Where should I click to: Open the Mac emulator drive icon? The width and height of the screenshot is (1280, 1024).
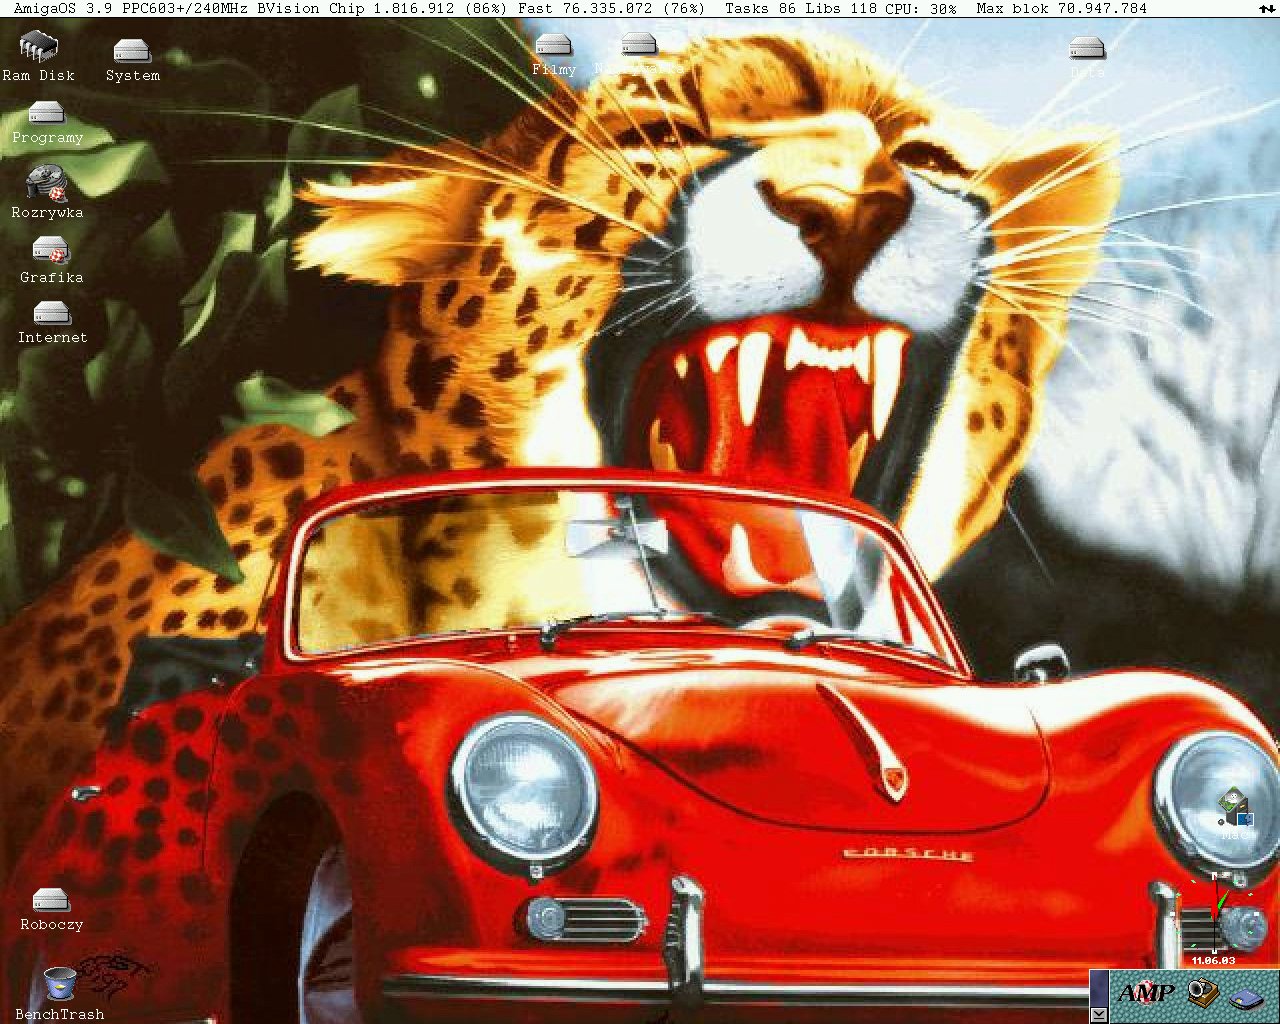(1236, 813)
